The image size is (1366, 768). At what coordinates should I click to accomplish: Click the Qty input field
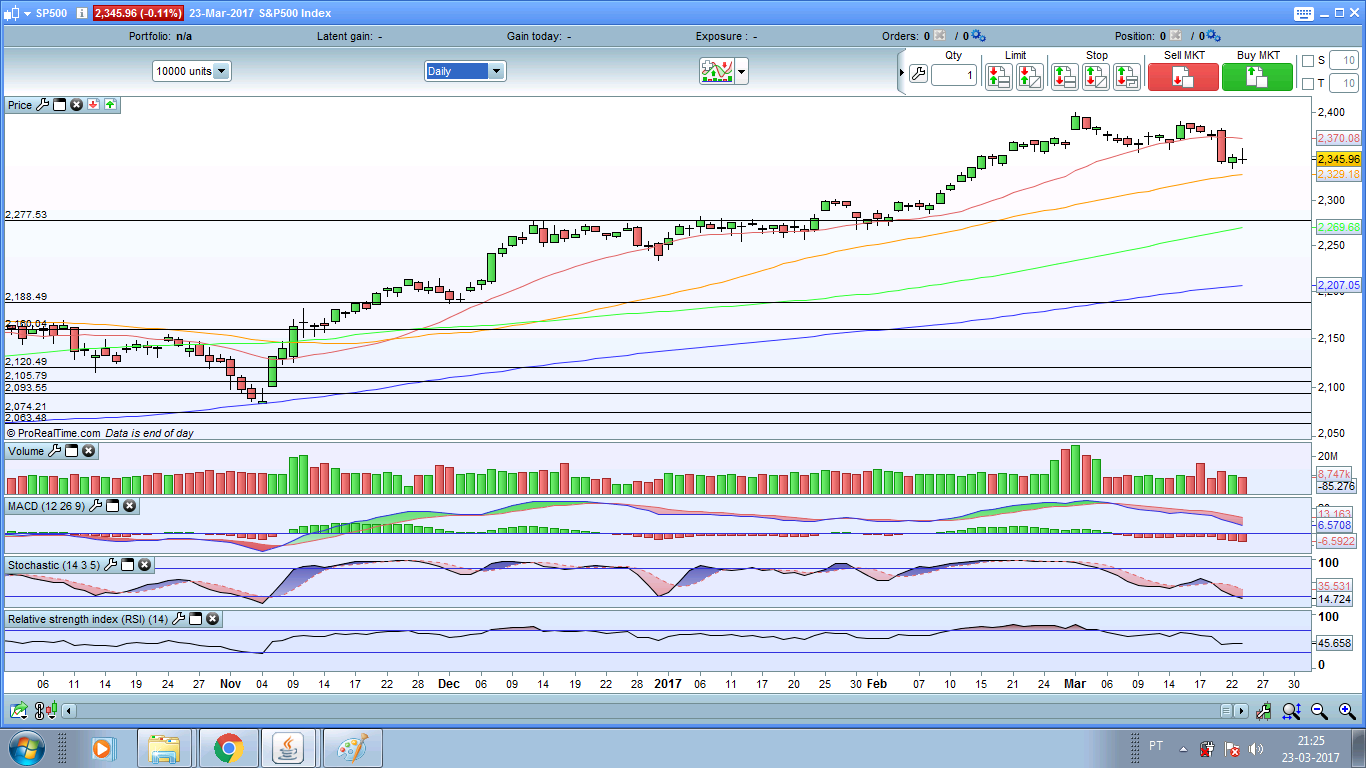point(953,76)
